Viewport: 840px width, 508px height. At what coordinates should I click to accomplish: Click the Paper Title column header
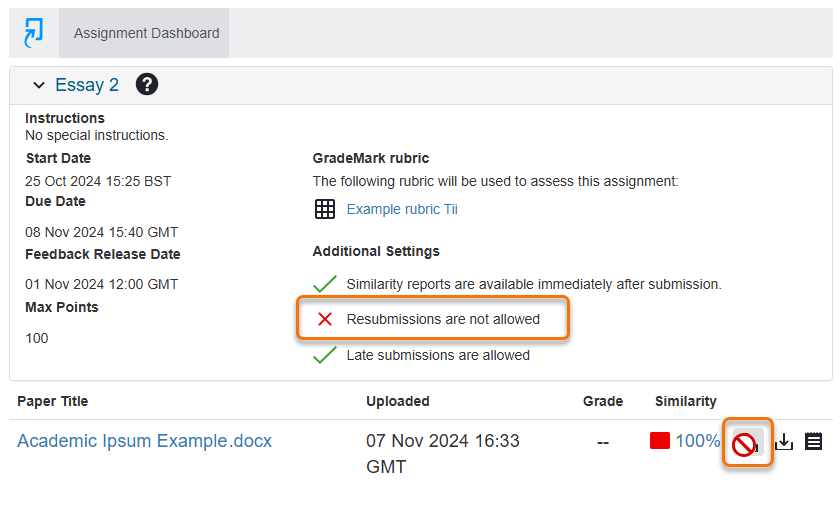click(53, 401)
